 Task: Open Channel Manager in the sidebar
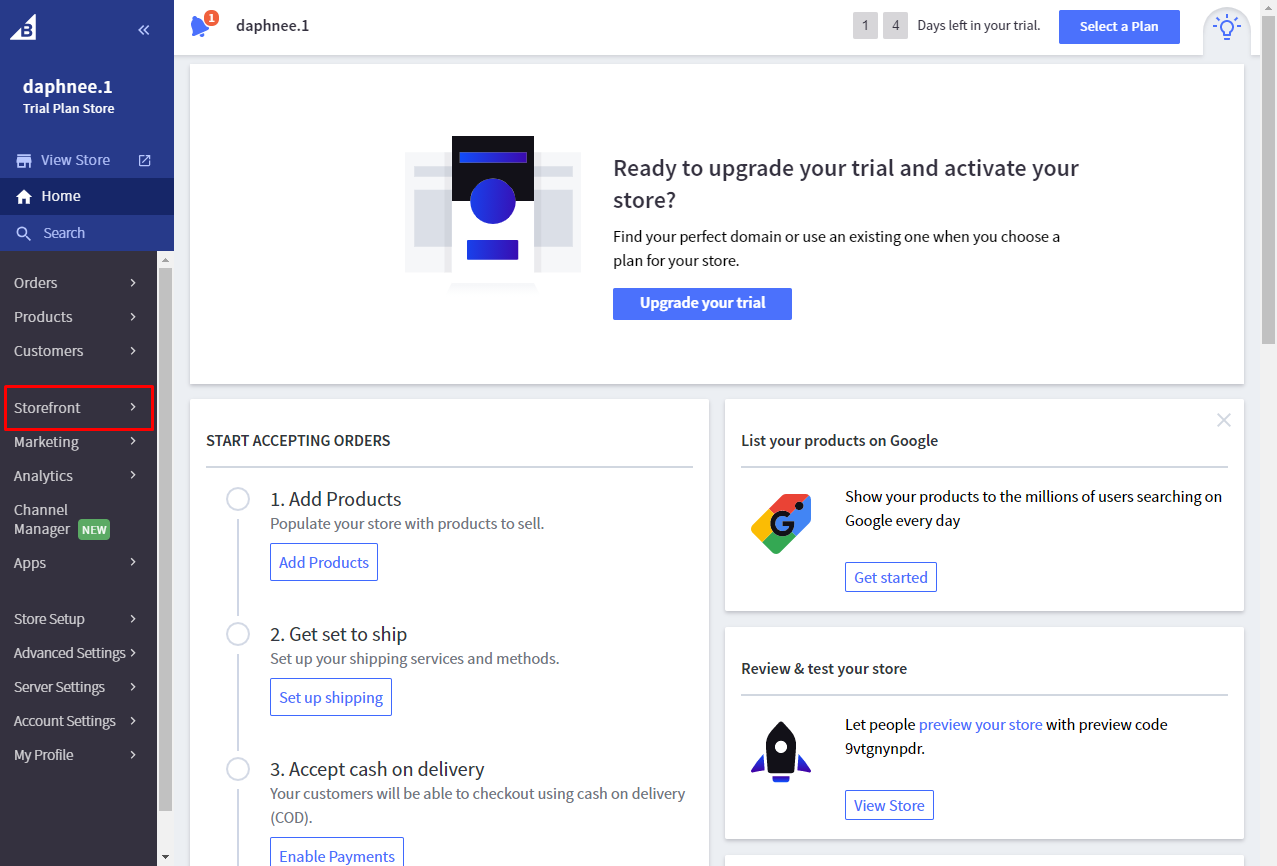click(x=79, y=520)
